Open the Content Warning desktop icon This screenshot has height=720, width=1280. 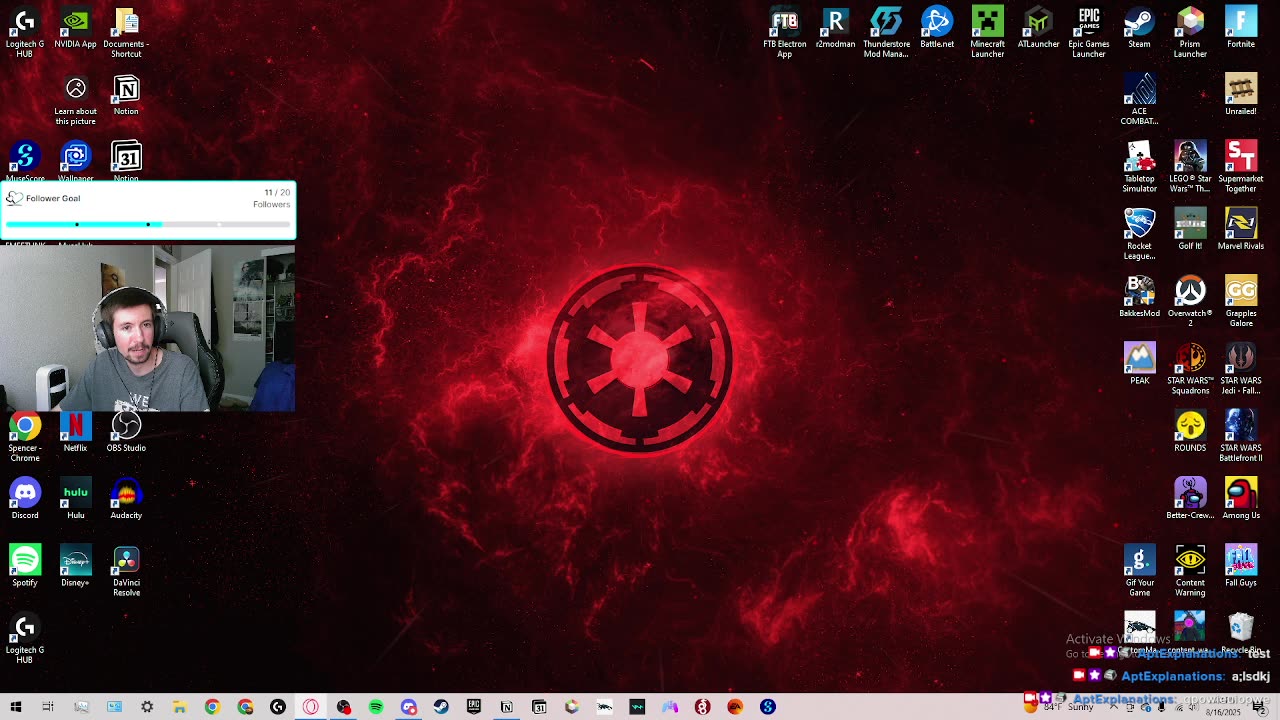click(1190, 571)
